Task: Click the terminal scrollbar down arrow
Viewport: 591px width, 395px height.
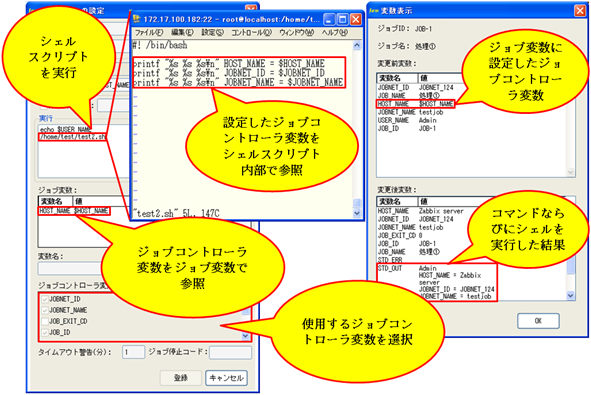Action: click(357, 213)
